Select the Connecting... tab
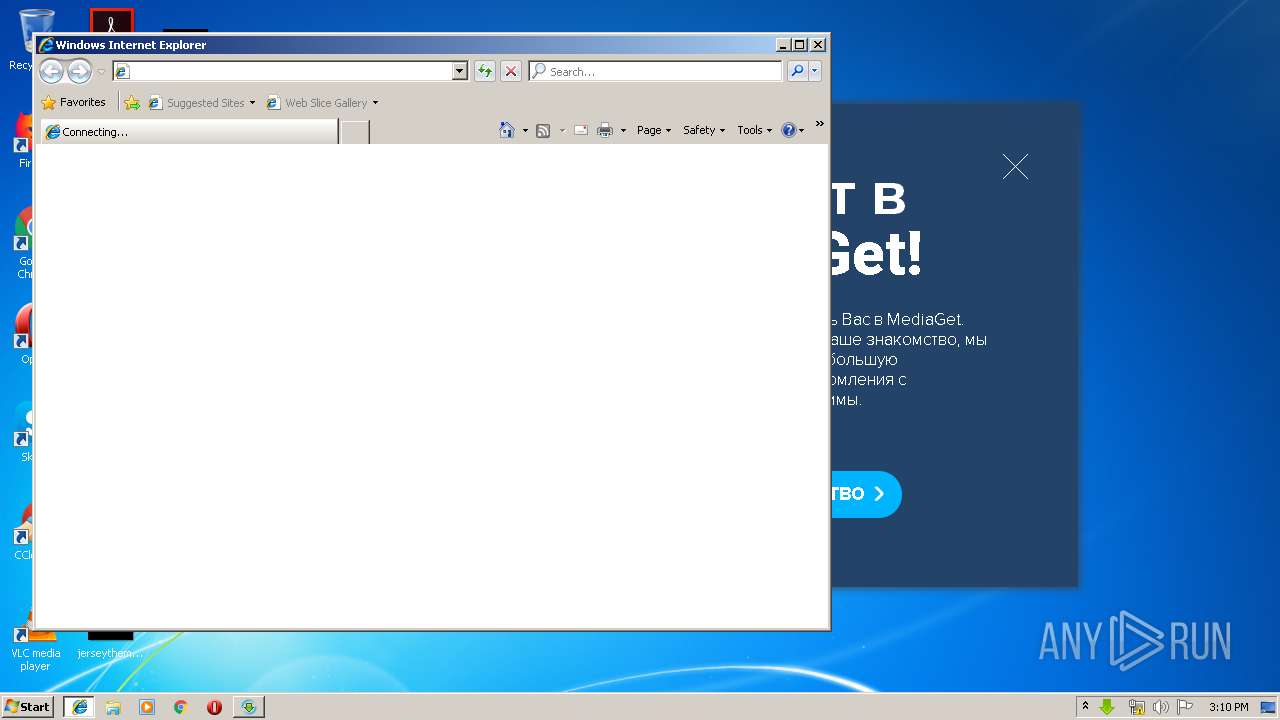Image resolution: width=1280 pixels, height=720 pixels. [189, 131]
